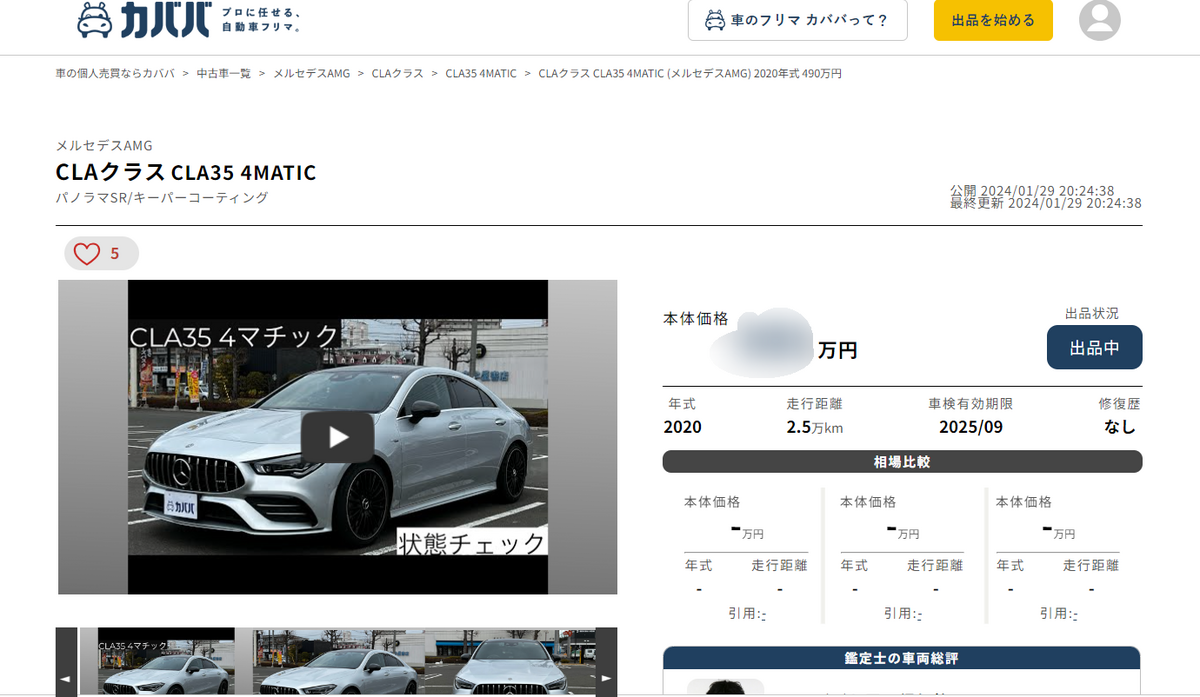
Task: Click the main car video image
Action: pos(338,437)
